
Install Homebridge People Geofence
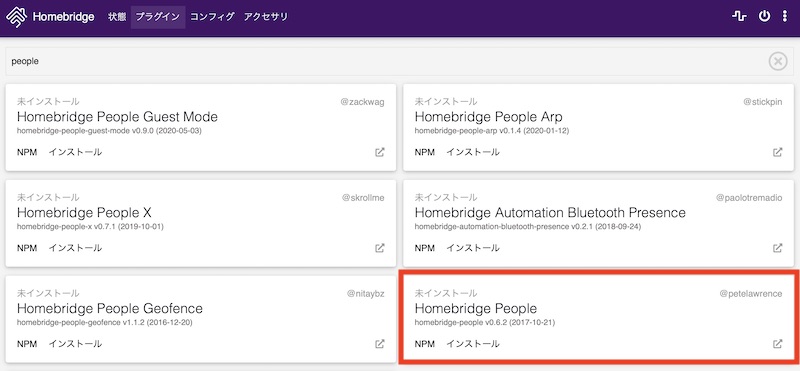pyautogui.click(x=75, y=344)
